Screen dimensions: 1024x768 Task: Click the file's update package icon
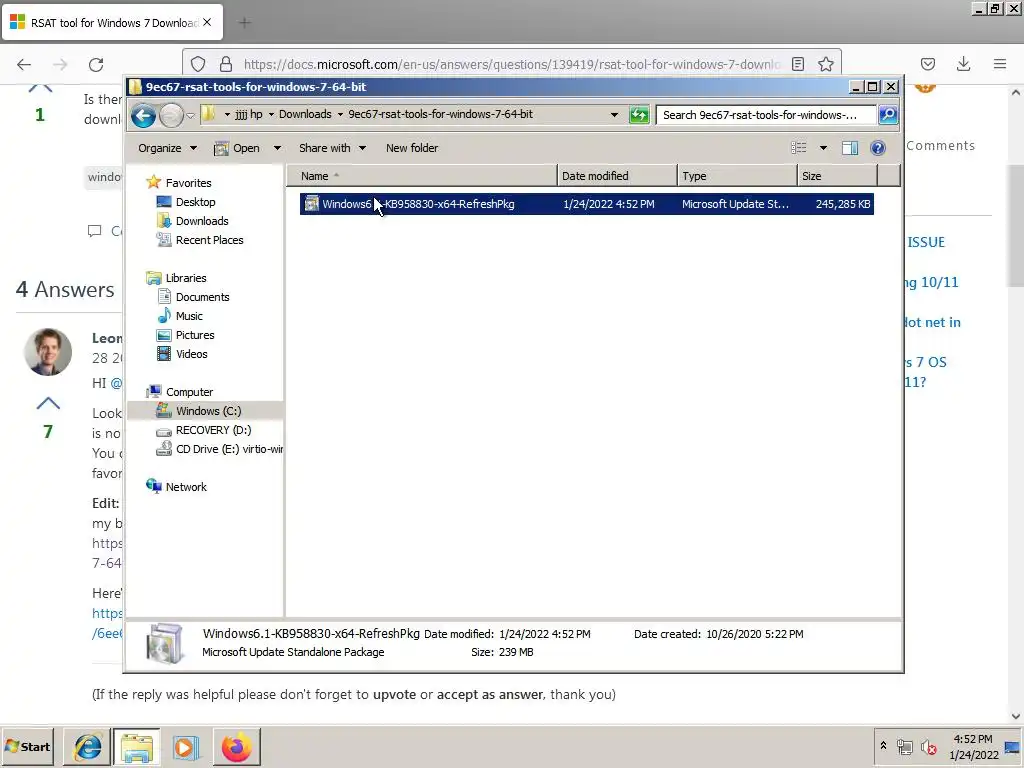click(x=312, y=204)
